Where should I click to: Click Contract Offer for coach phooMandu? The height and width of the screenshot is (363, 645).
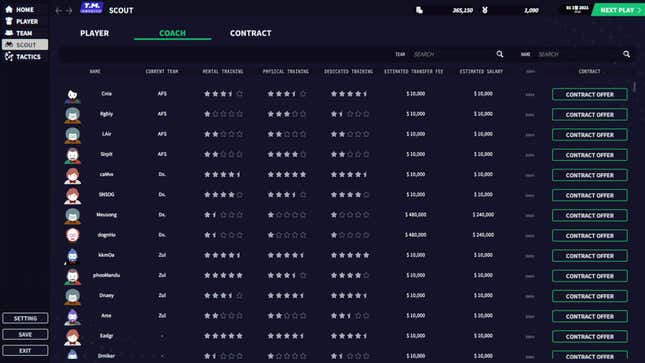[x=589, y=276]
